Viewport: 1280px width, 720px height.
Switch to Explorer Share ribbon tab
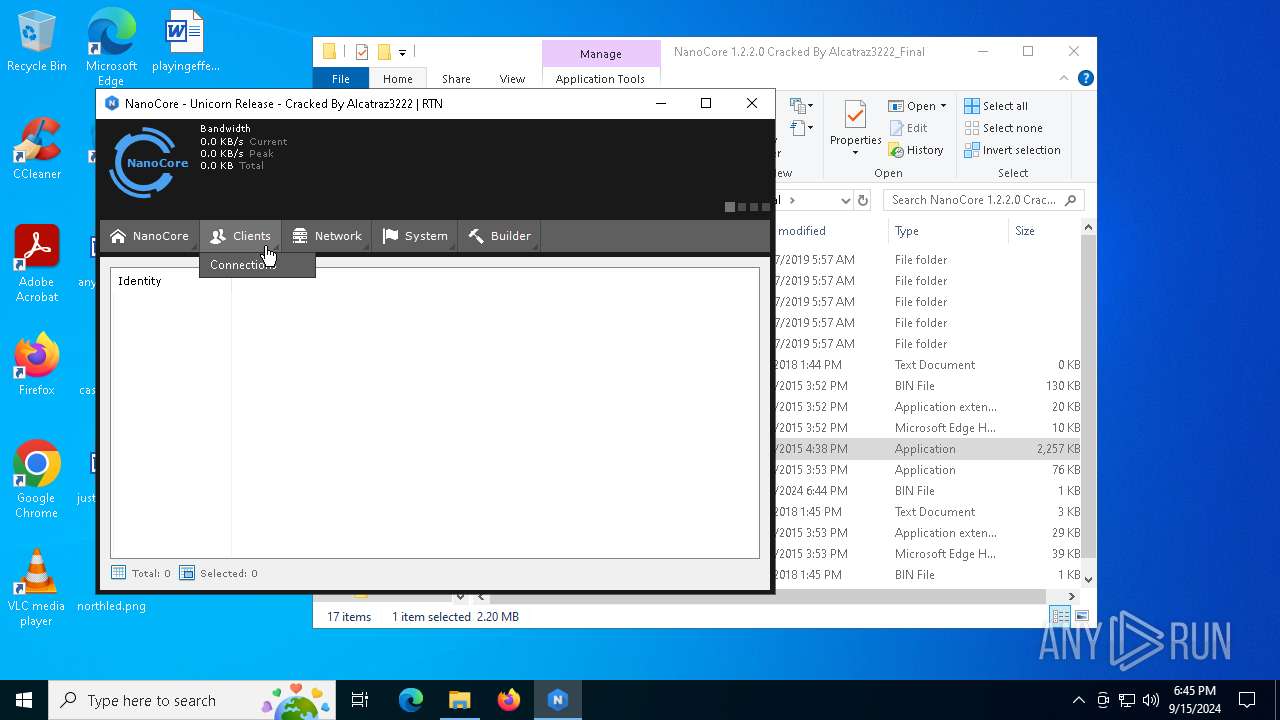pos(456,79)
